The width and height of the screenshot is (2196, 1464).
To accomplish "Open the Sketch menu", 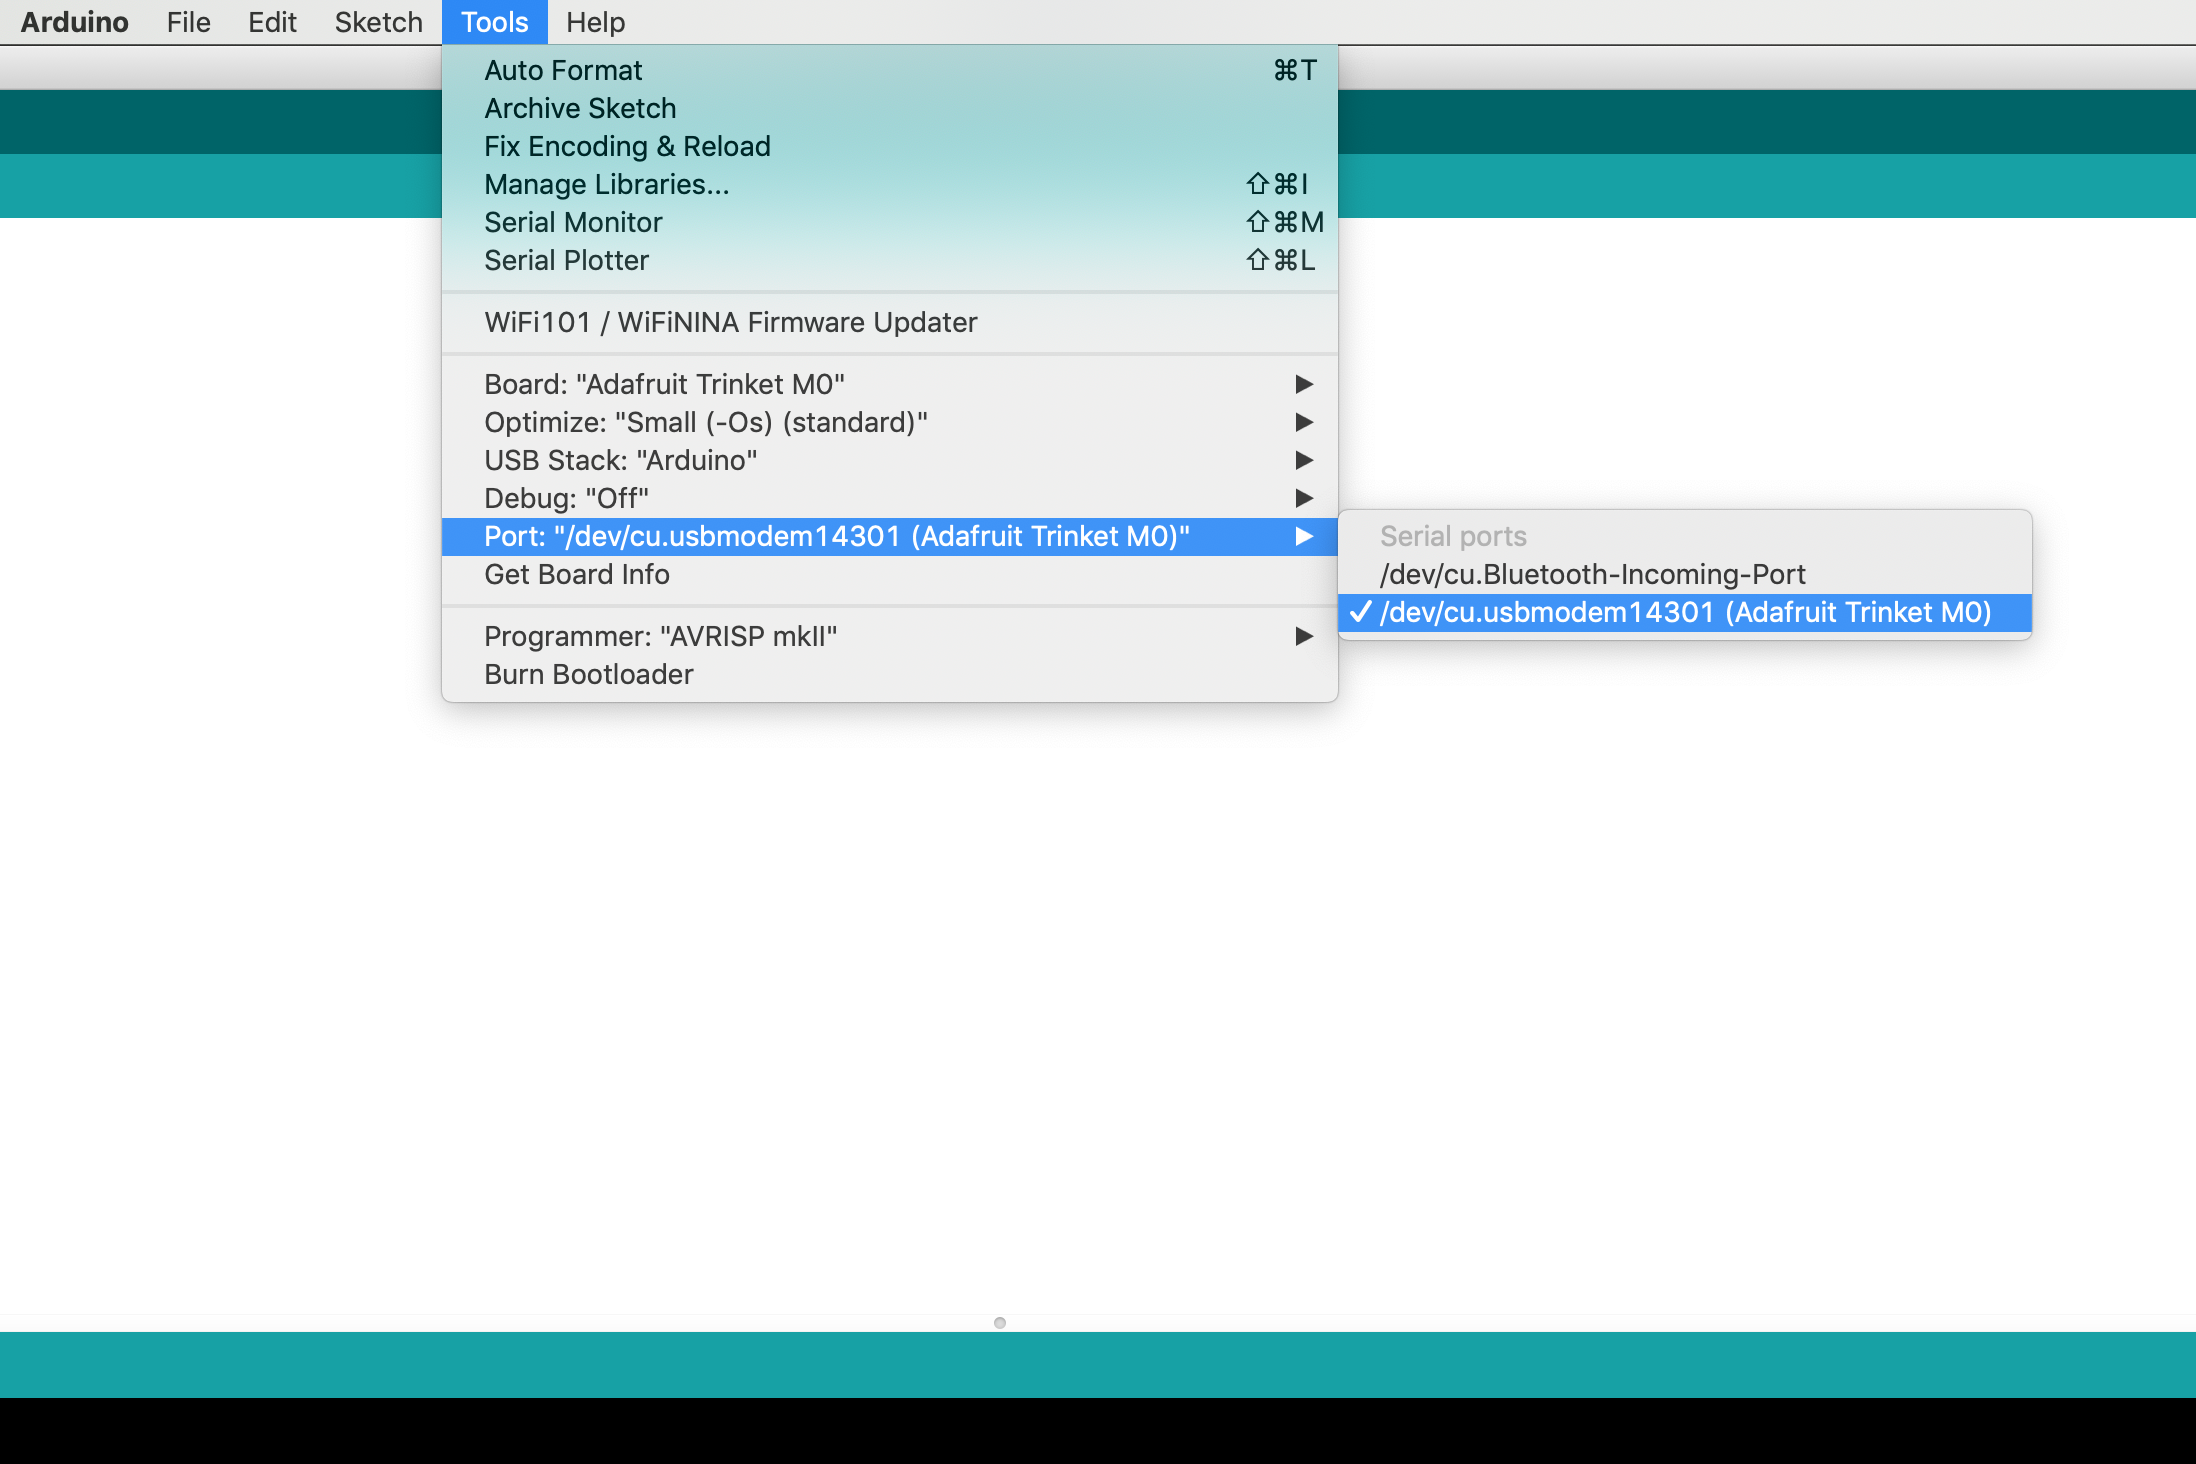I will click(x=378, y=22).
